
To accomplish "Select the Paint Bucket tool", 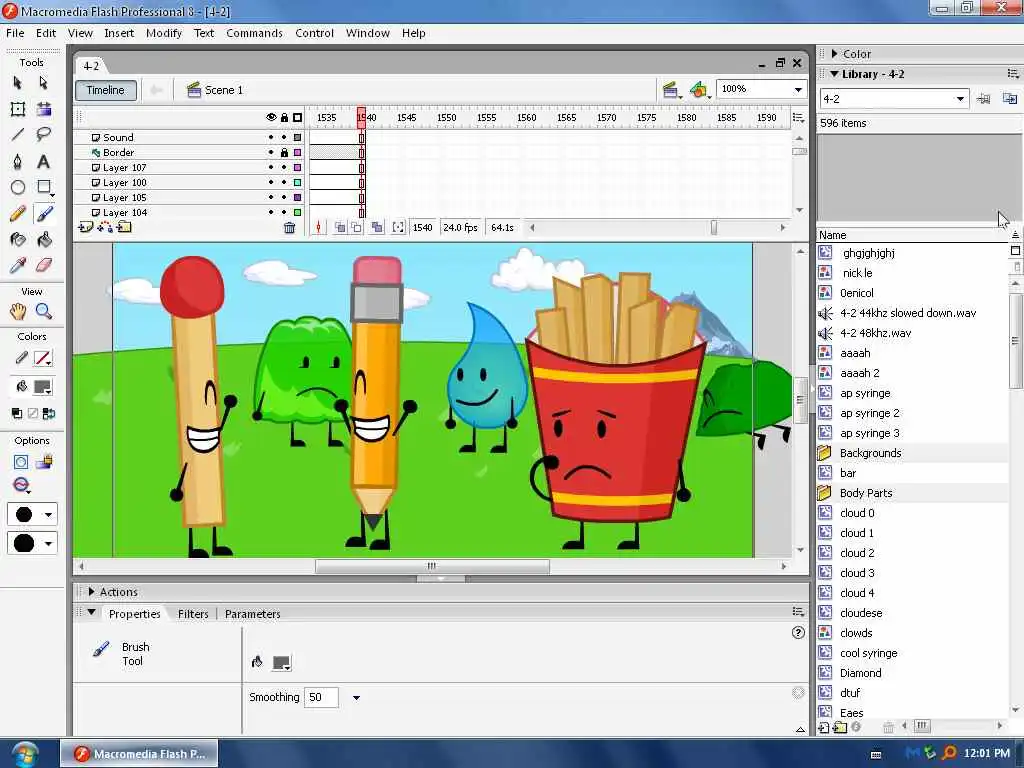I will coord(44,240).
